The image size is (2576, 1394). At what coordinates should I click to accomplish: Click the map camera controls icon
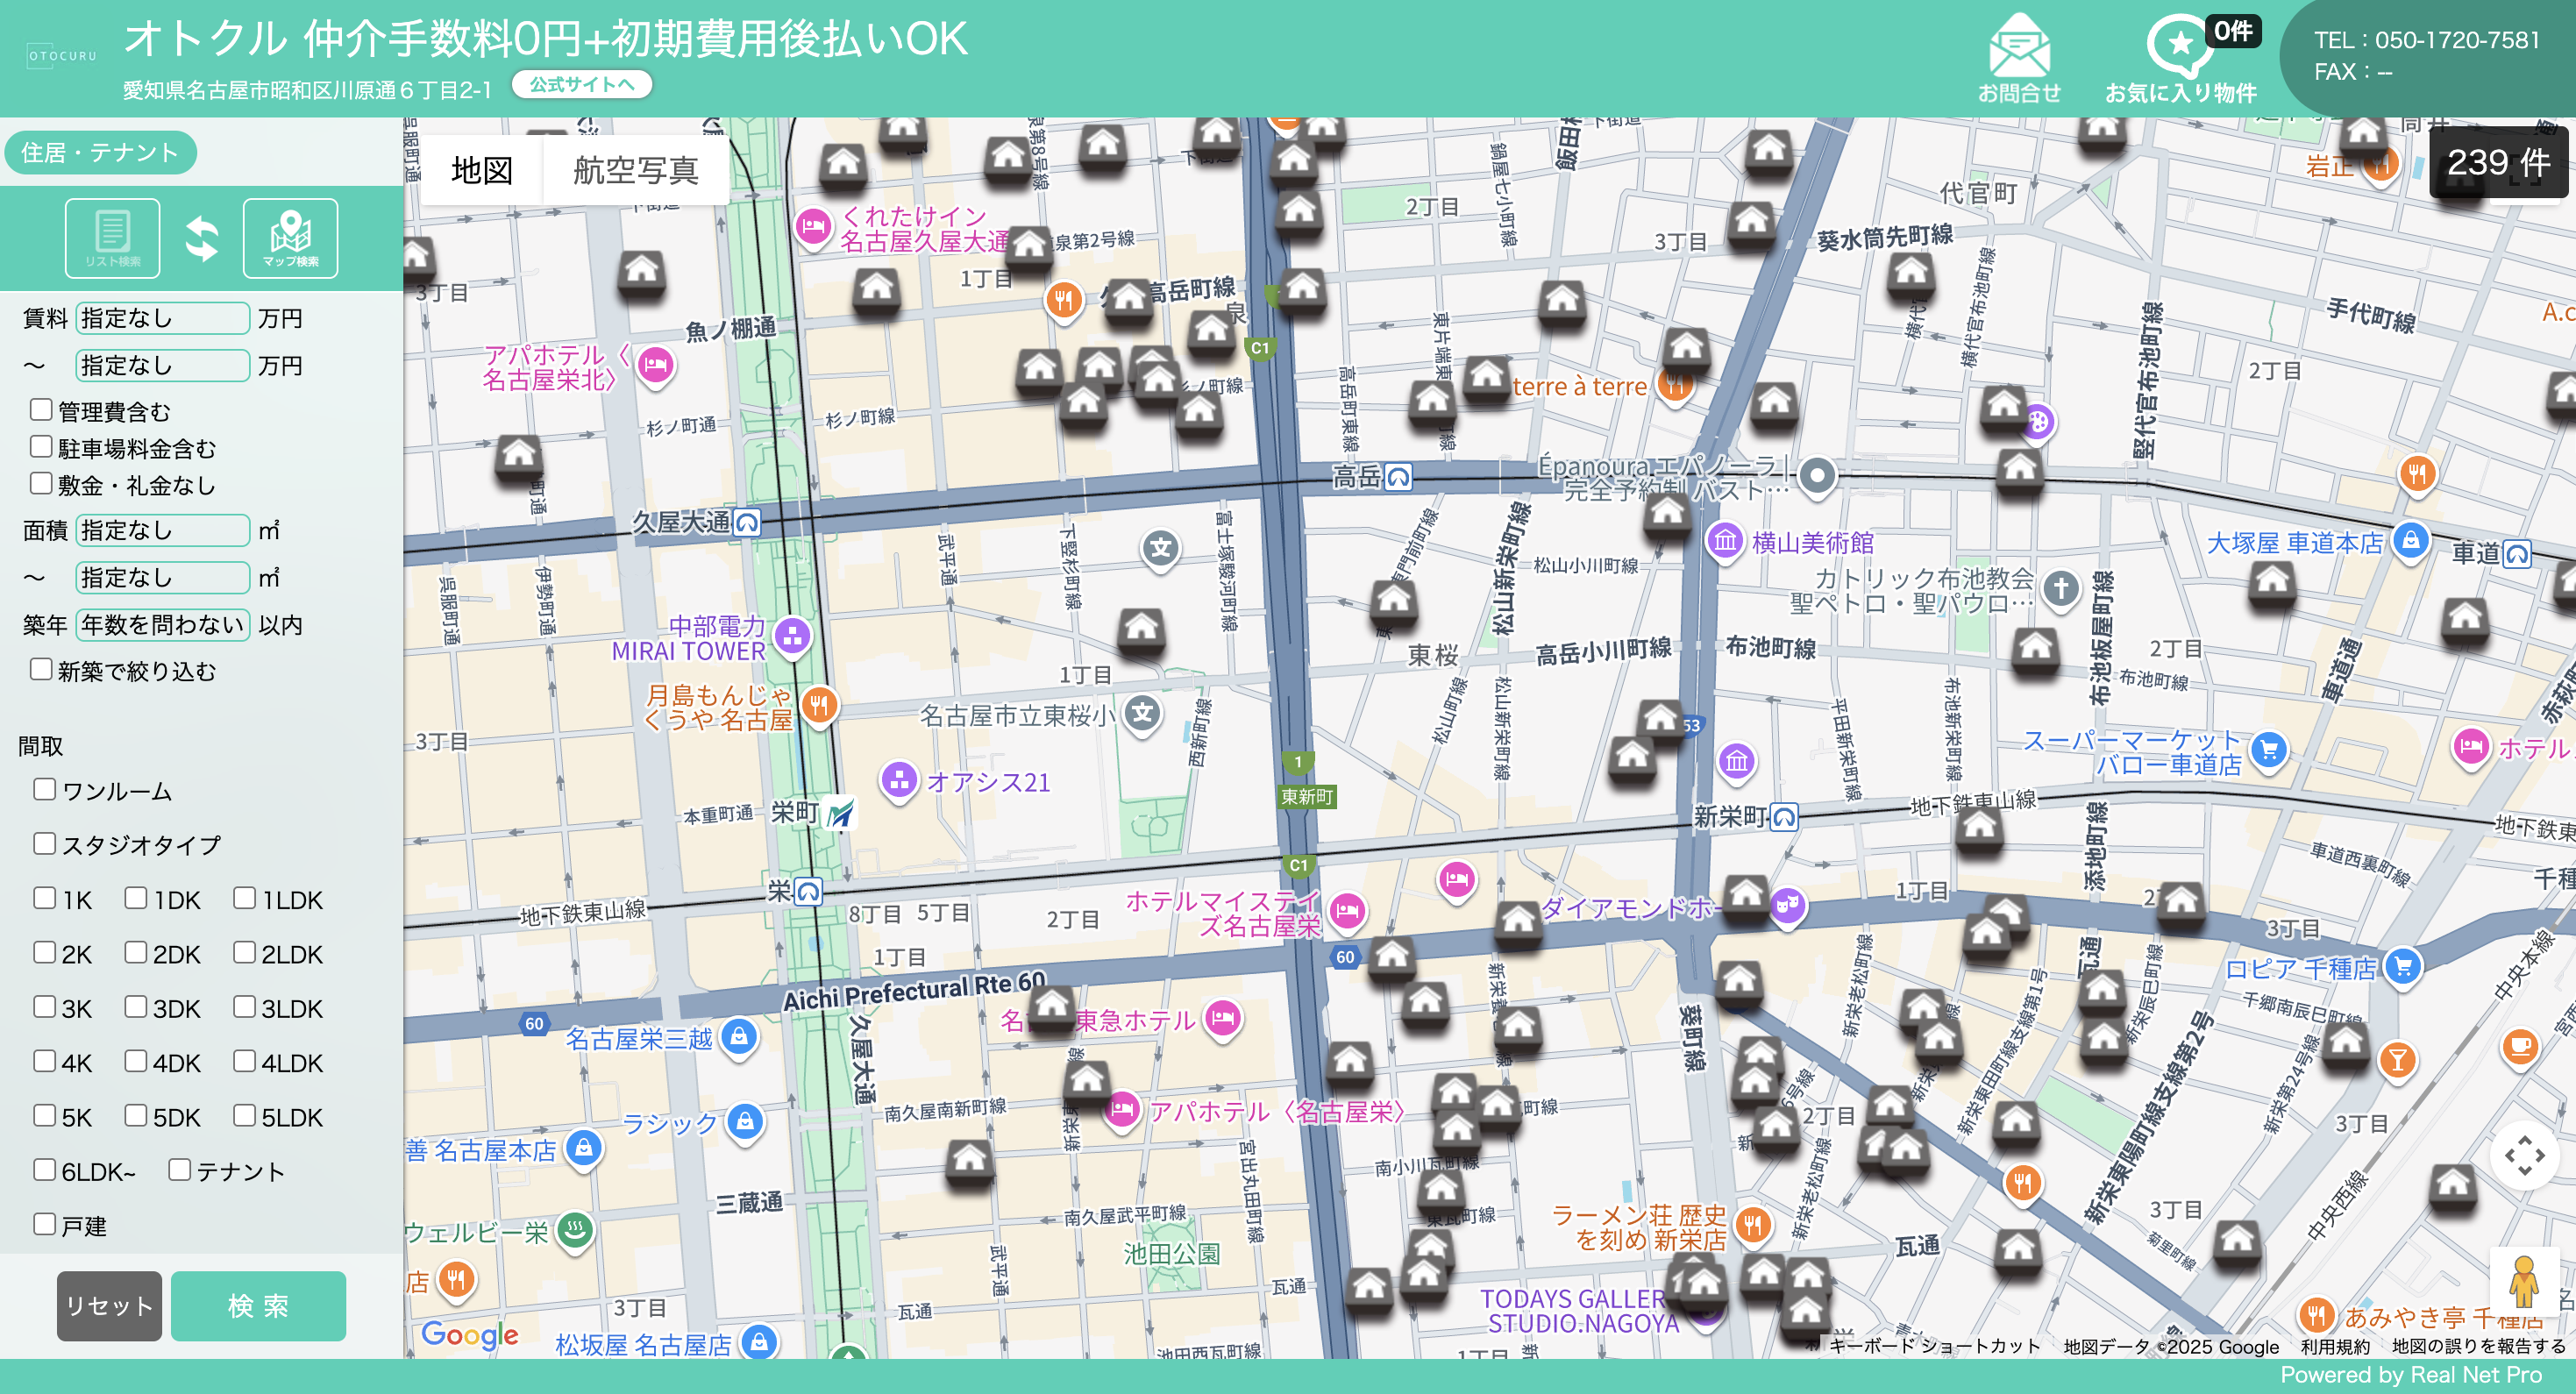pos(2524,1156)
